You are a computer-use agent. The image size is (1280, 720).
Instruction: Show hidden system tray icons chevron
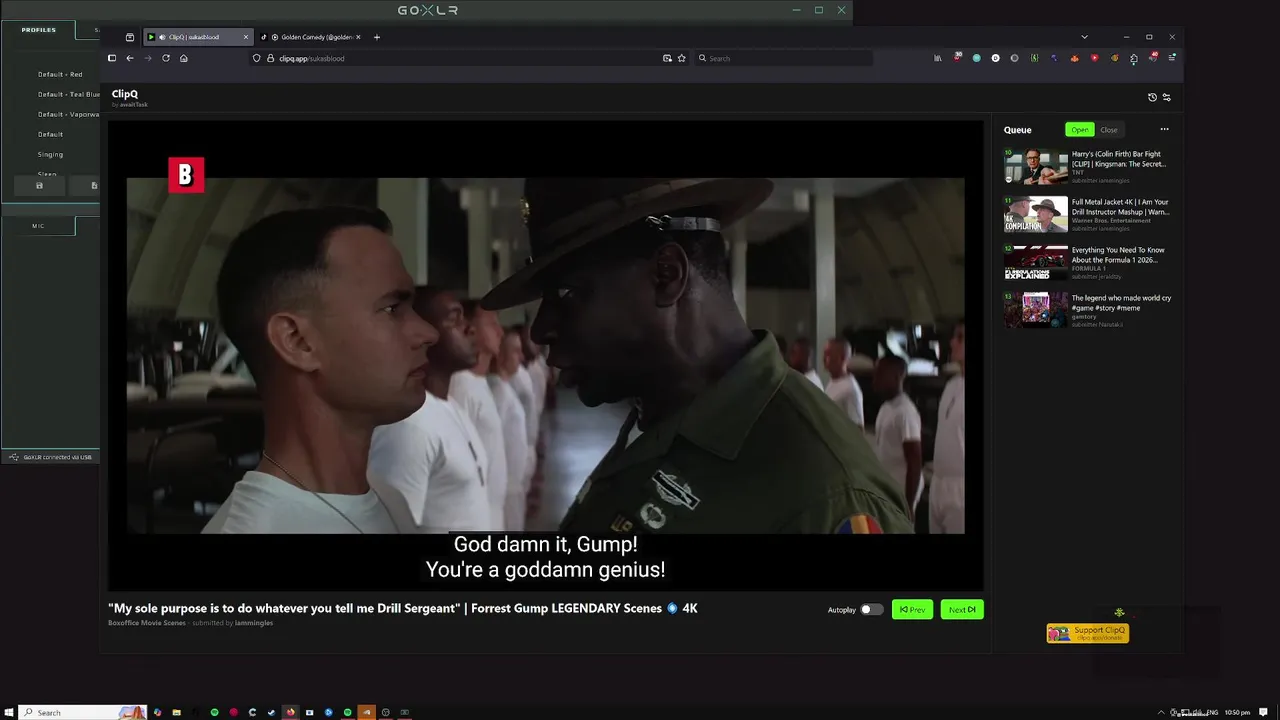(x=1161, y=712)
